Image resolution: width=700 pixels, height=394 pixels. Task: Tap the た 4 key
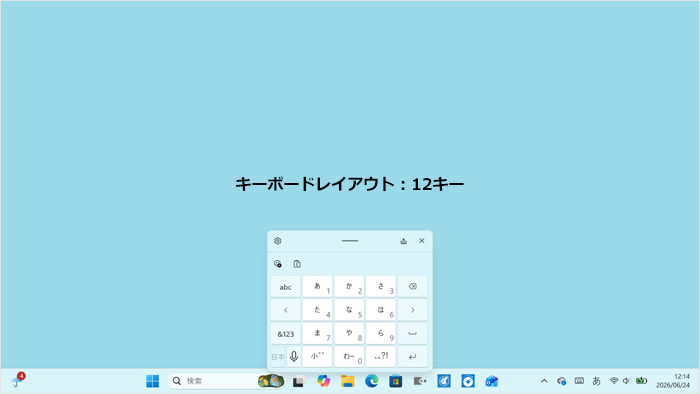point(317,310)
